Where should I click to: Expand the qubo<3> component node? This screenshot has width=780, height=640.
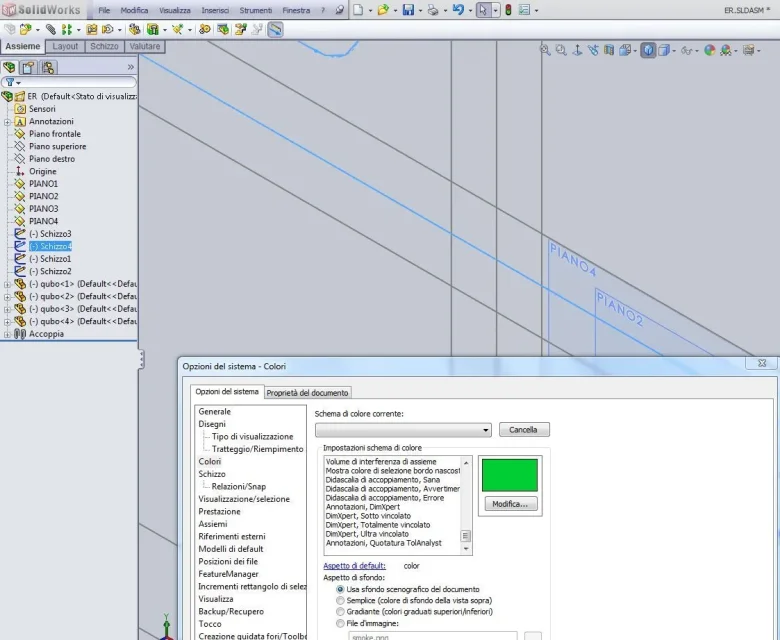[x=7, y=309]
